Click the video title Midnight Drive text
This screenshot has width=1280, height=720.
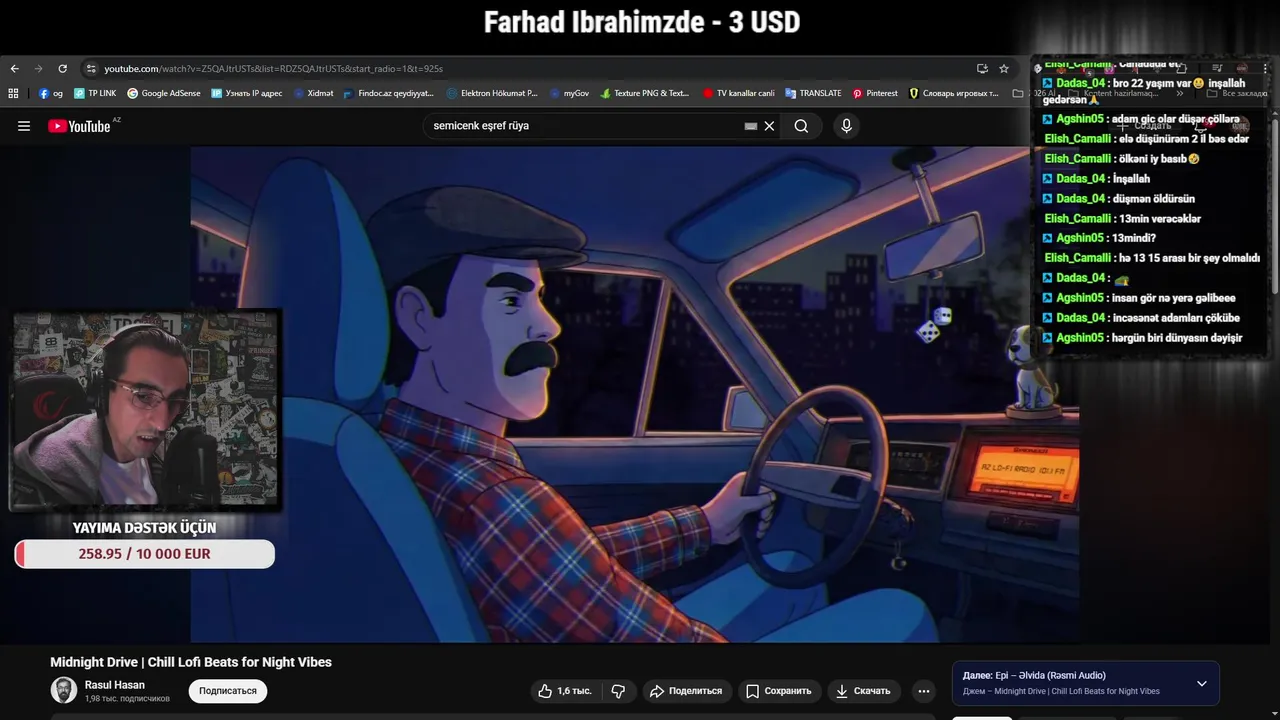pyautogui.click(x=191, y=662)
